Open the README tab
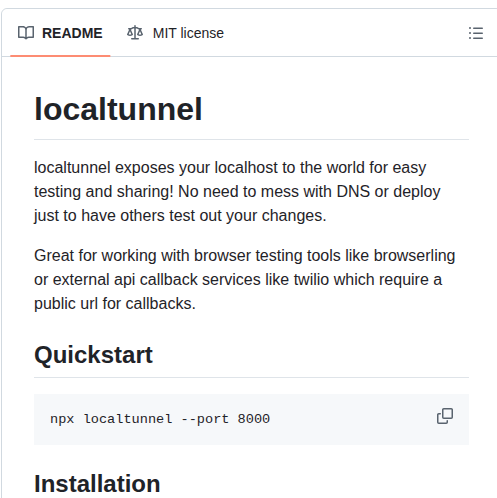Screen dimensions: 497x498 [60, 33]
